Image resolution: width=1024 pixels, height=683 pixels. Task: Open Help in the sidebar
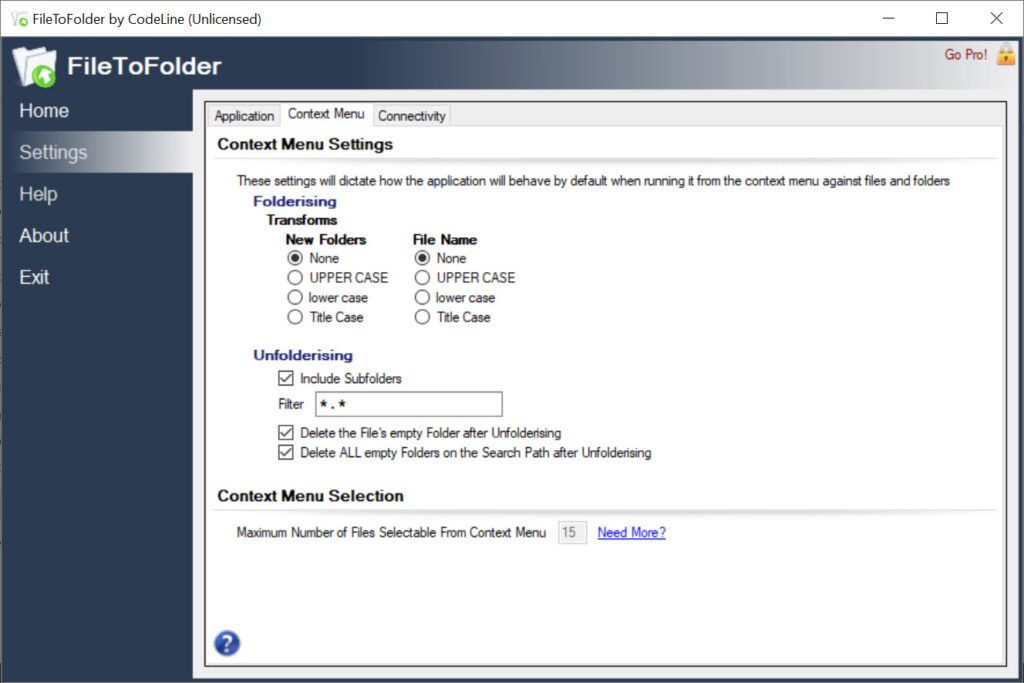click(x=38, y=194)
